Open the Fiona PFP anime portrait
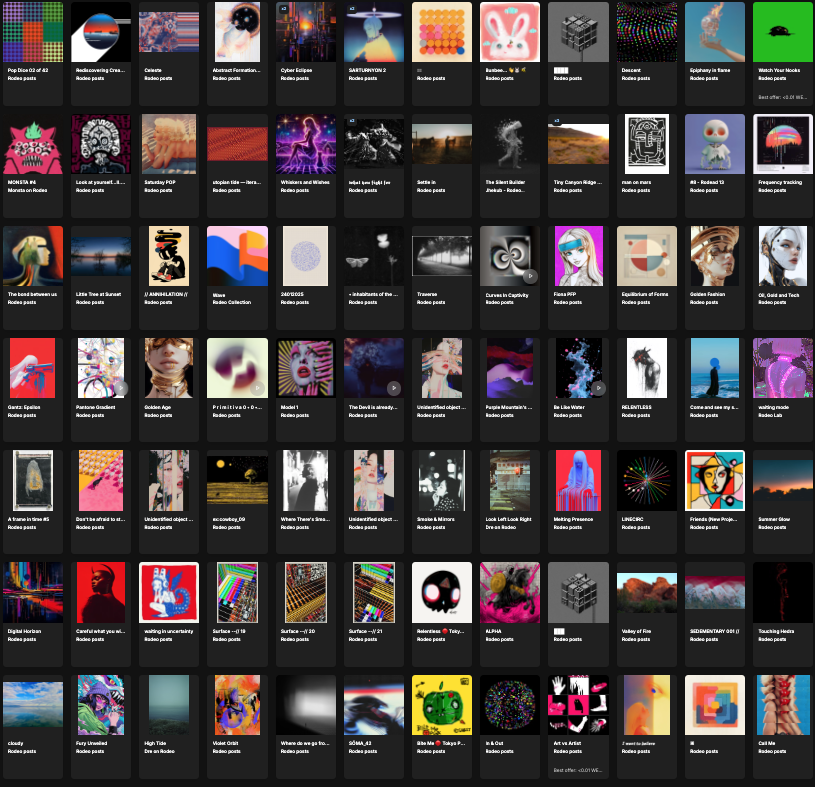The height and width of the screenshot is (787, 815). click(x=579, y=256)
